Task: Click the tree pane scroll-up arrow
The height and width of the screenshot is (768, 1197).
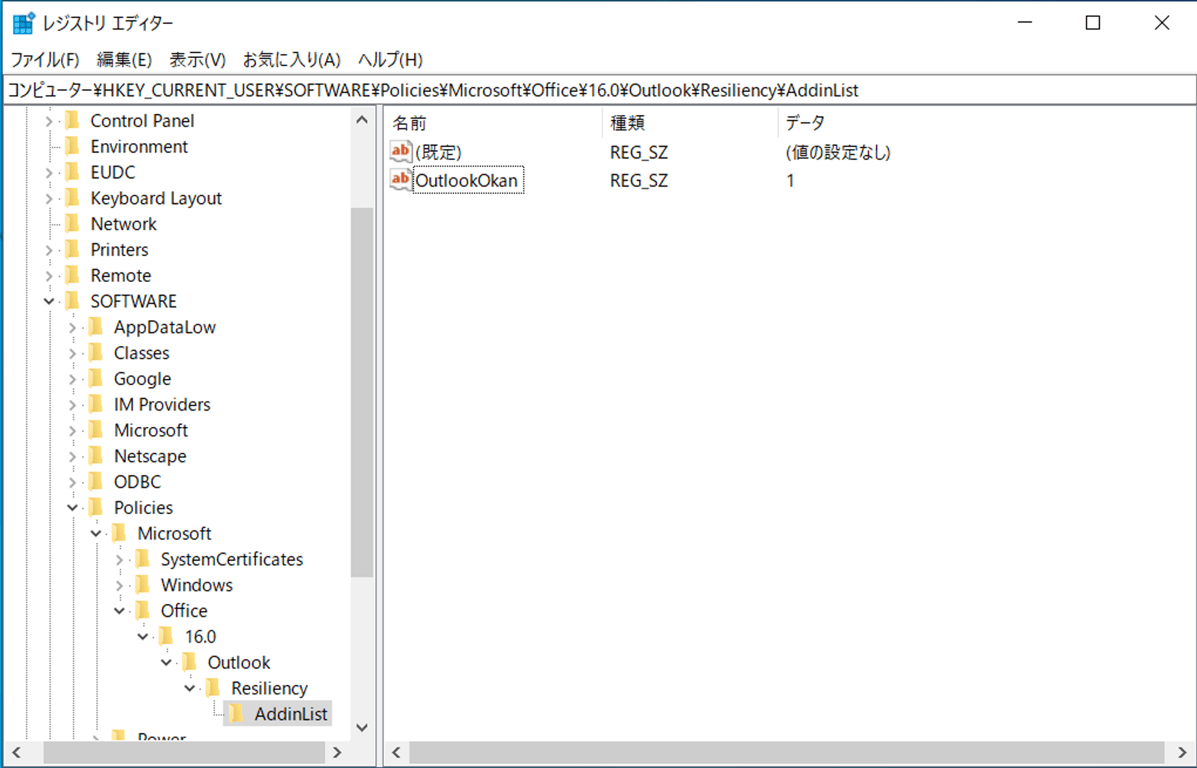Action: (362, 120)
